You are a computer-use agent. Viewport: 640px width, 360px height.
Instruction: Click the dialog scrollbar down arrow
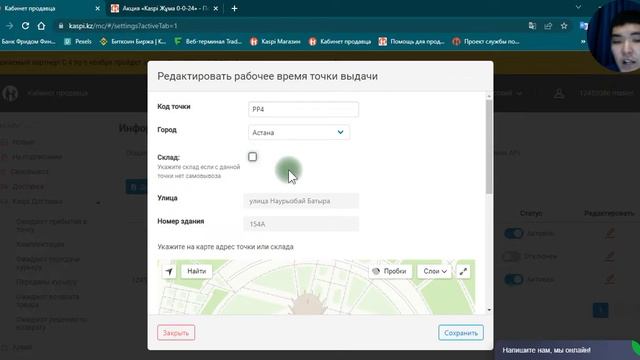pos(489,310)
